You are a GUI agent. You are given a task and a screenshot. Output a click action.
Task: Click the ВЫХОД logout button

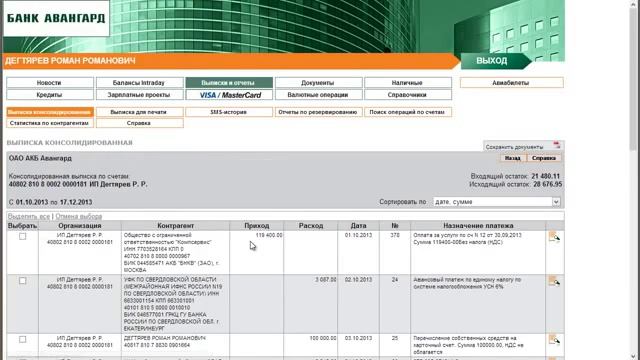[x=495, y=61]
